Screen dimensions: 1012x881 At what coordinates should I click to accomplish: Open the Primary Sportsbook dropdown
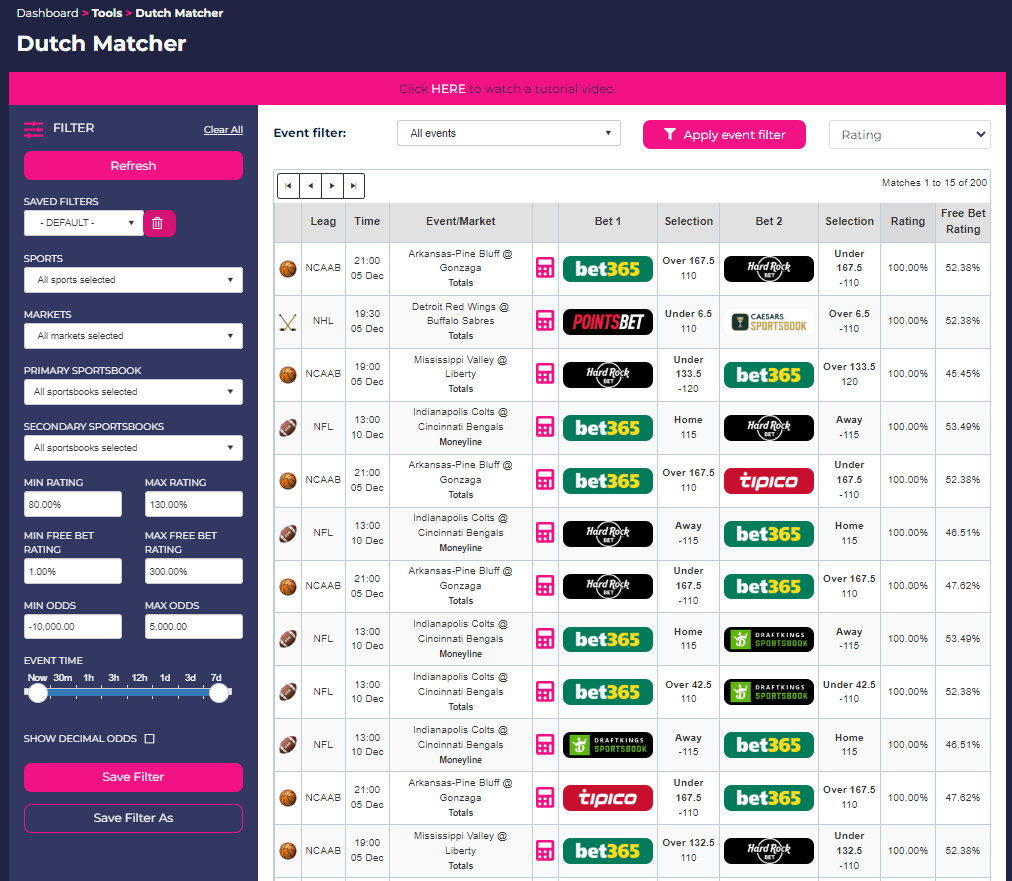tap(134, 392)
